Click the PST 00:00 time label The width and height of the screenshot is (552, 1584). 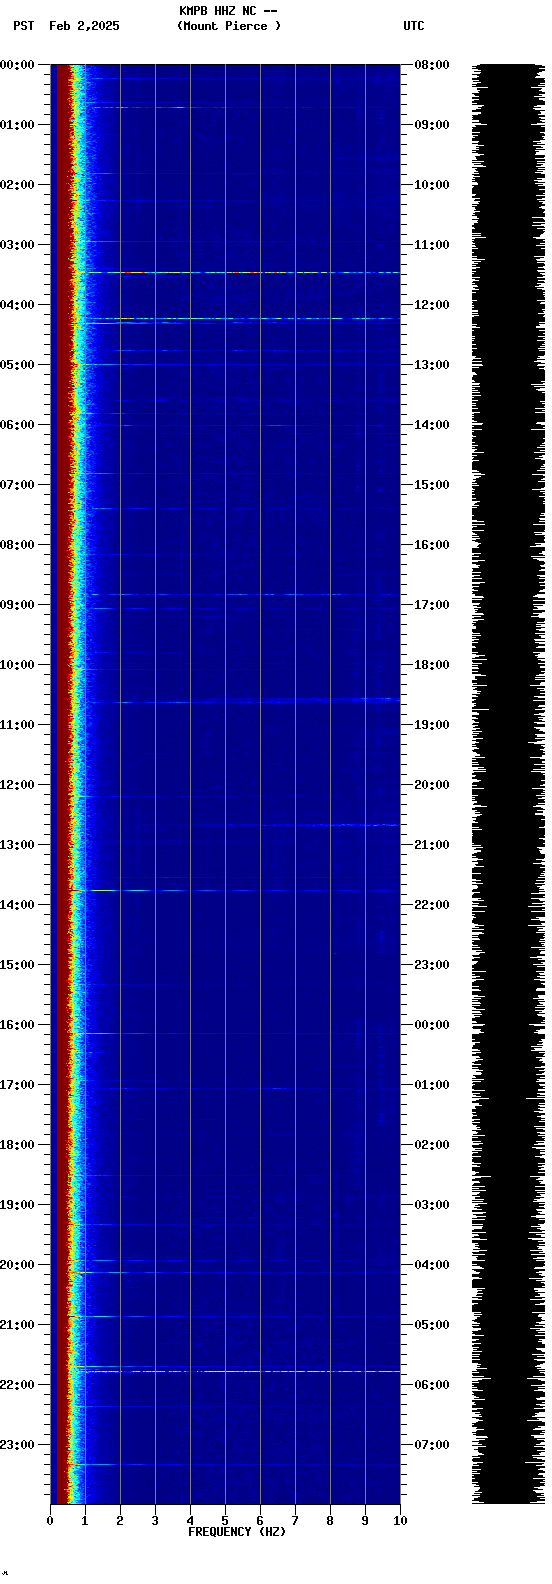point(17,65)
